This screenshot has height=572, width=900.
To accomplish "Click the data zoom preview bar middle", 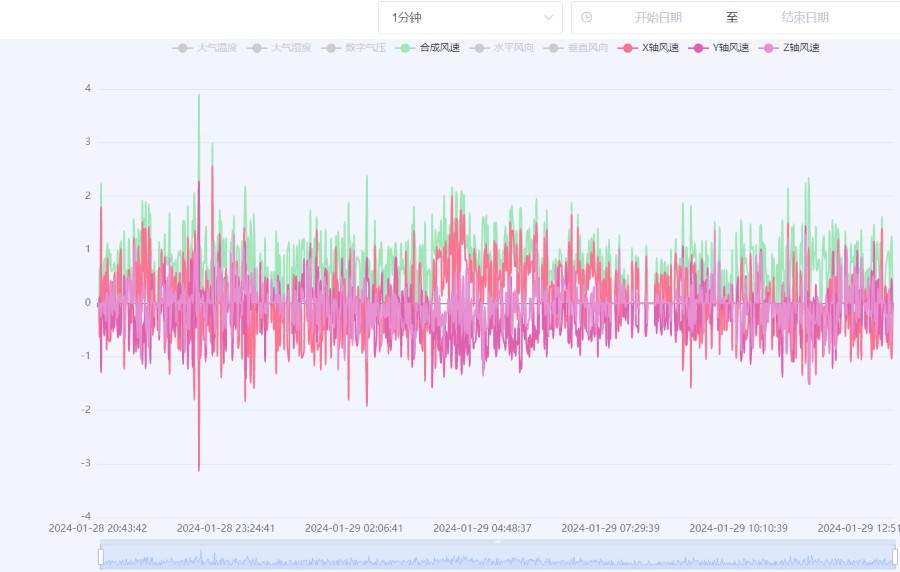I will click(x=497, y=556).
